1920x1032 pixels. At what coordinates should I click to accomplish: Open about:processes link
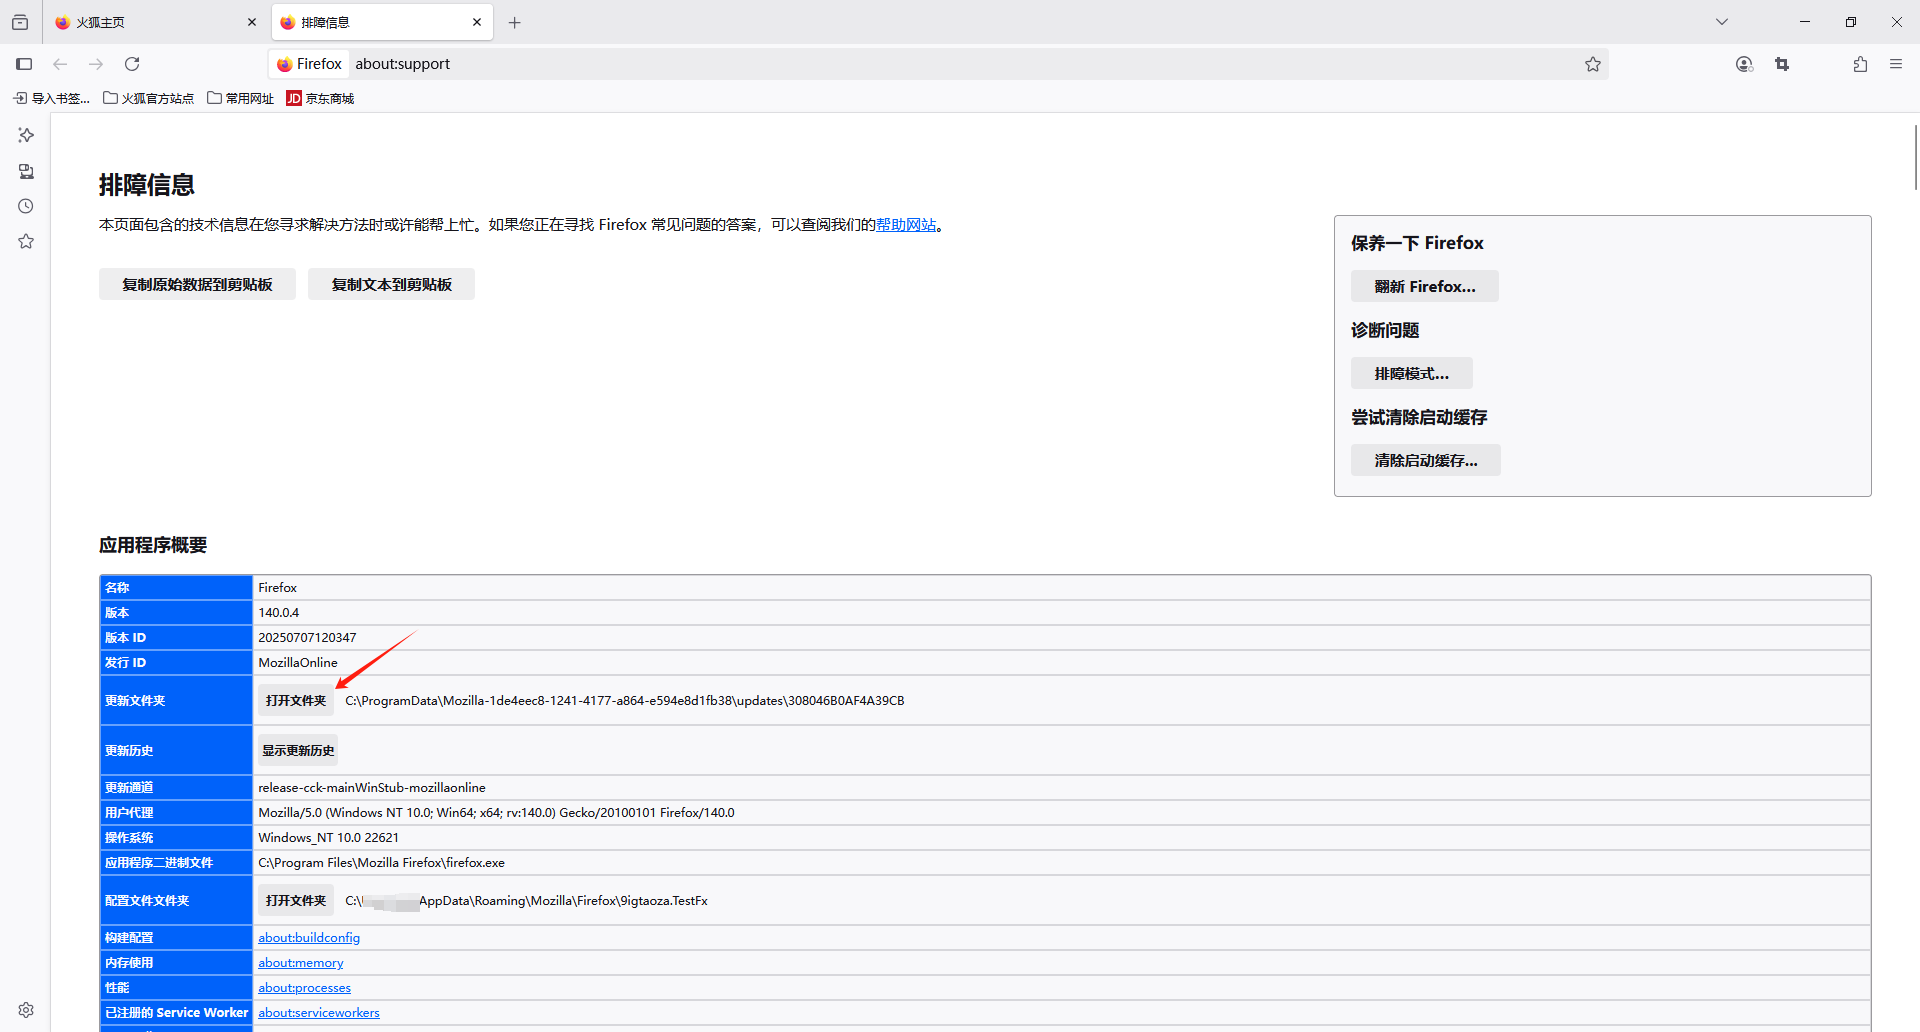click(x=305, y=987)
